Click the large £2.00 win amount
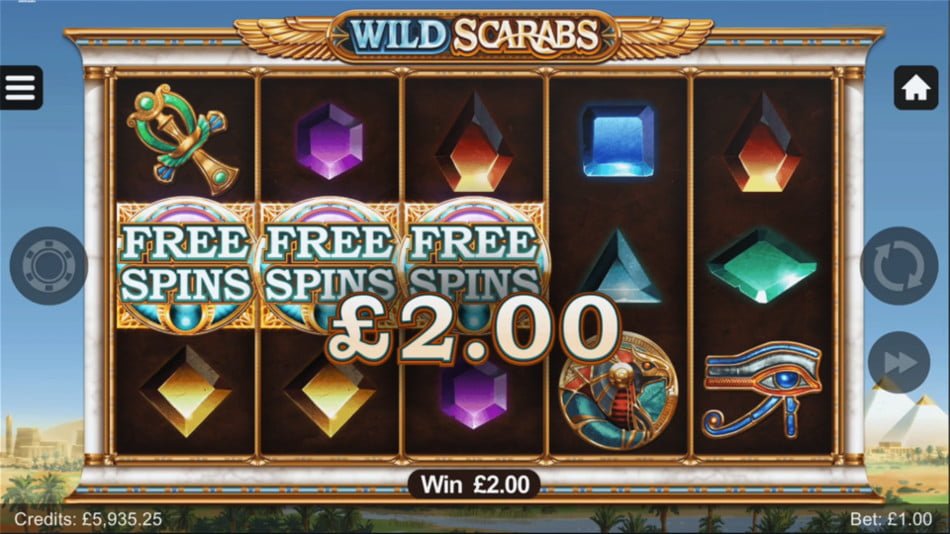Image resolution: width=950 pixels, height=534 pixels. coord(474,330)
